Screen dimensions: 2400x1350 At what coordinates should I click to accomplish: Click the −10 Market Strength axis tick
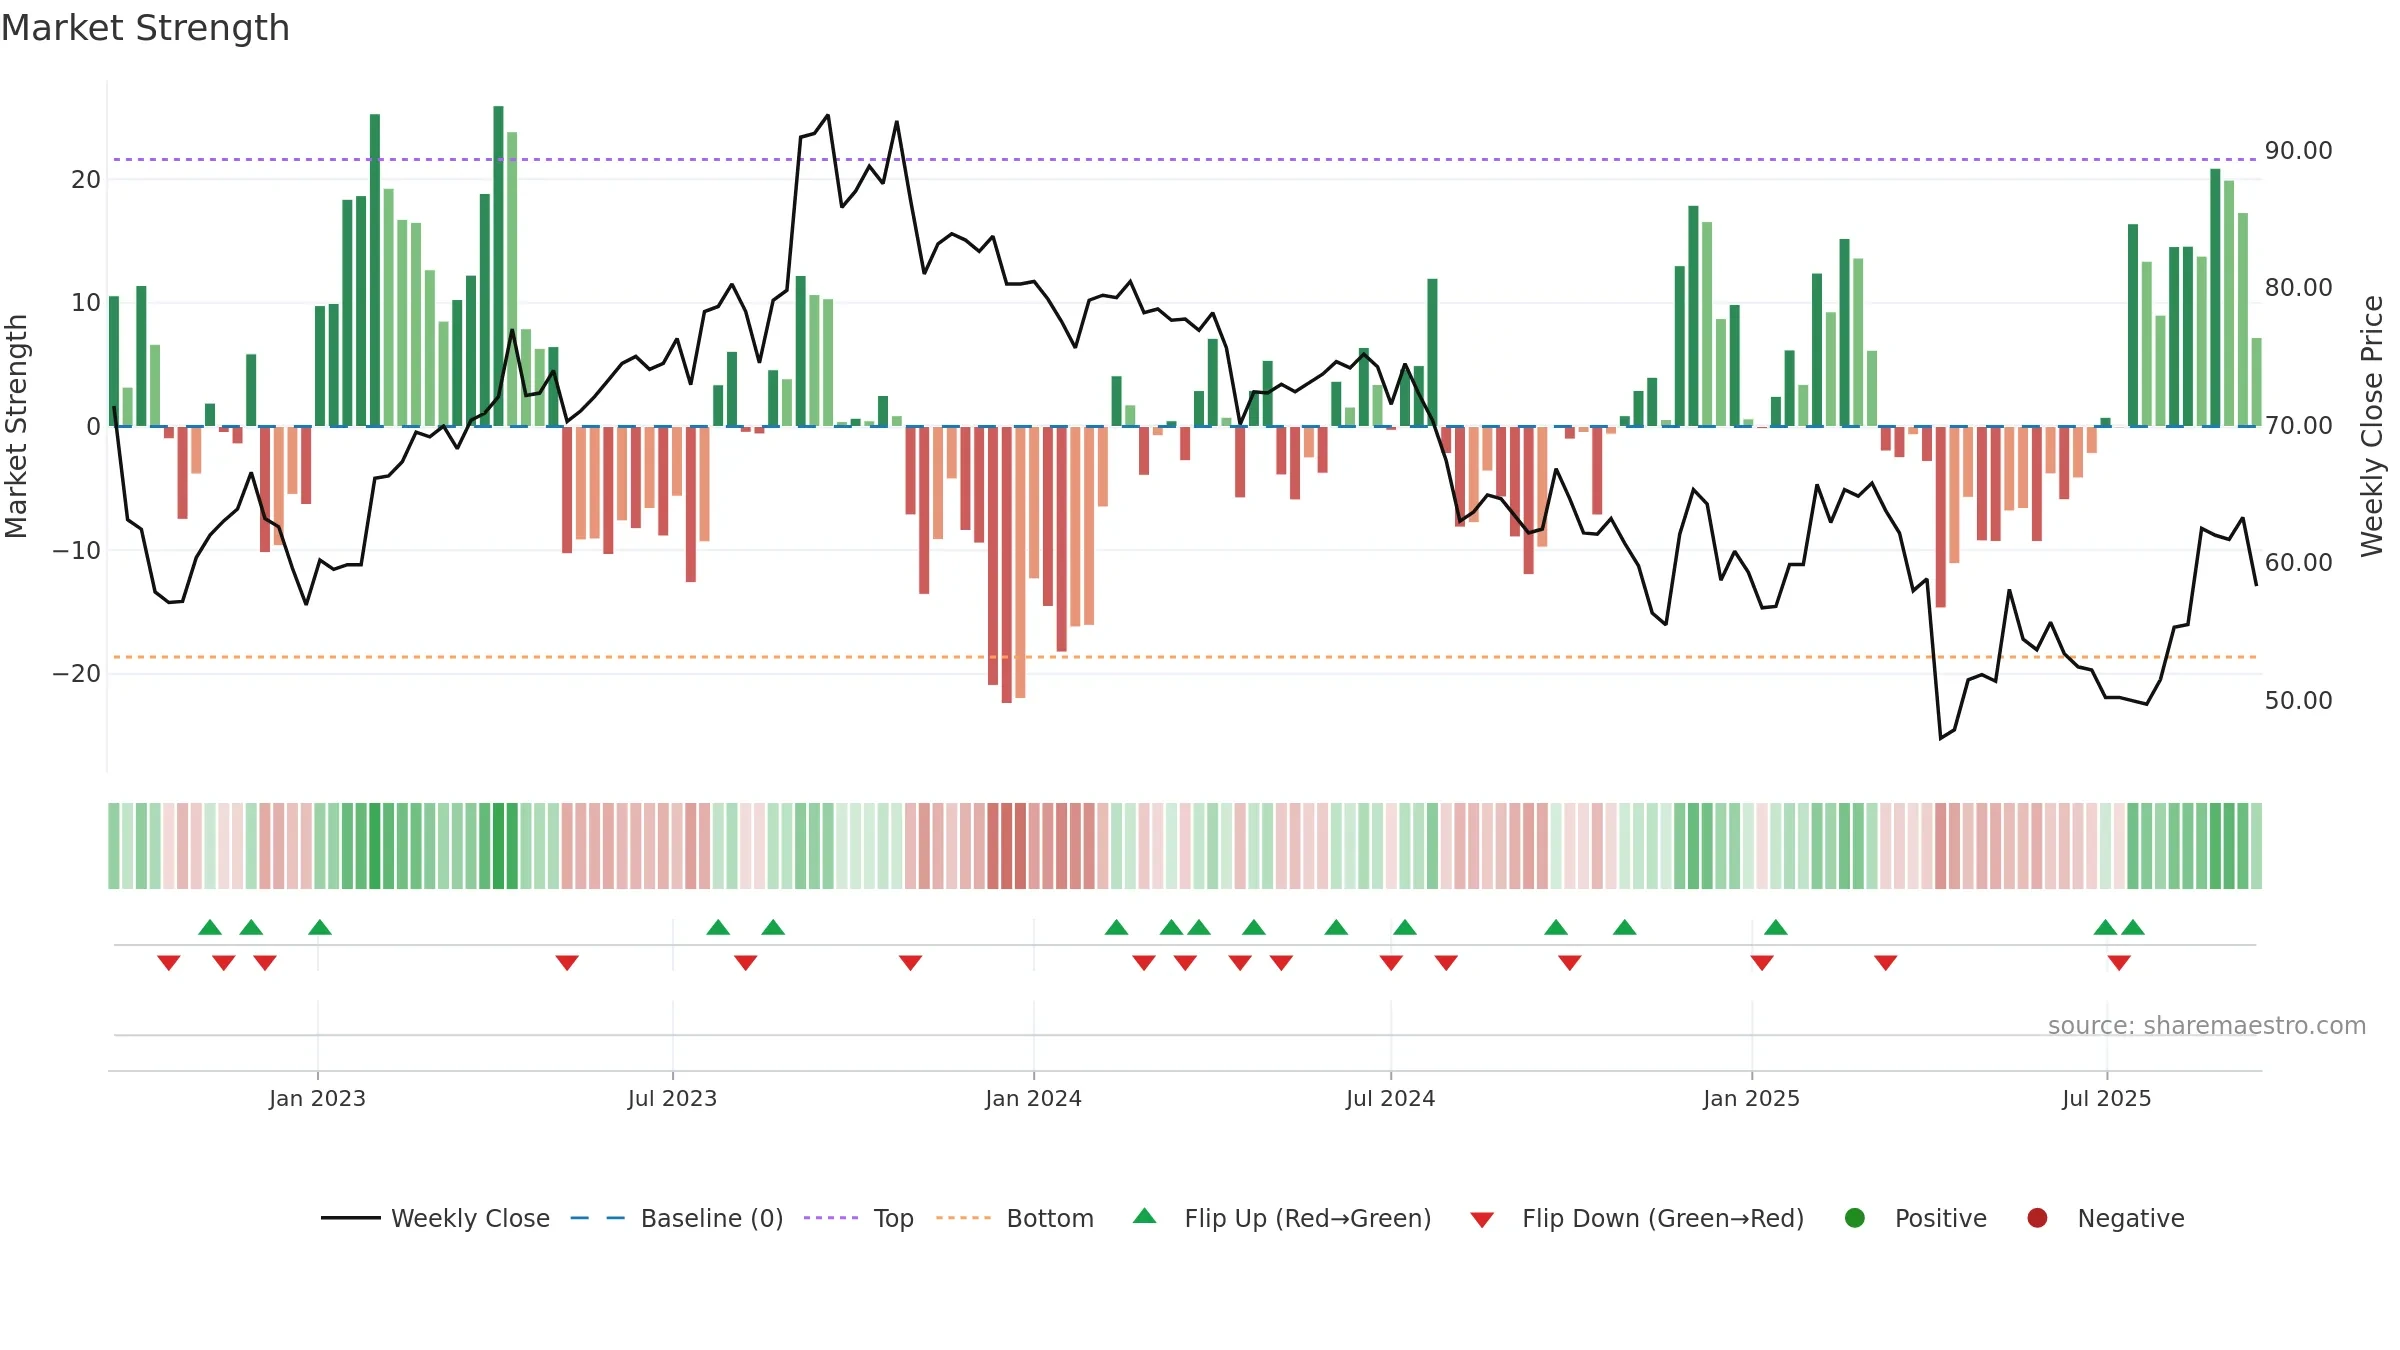(x=77, y=550)
